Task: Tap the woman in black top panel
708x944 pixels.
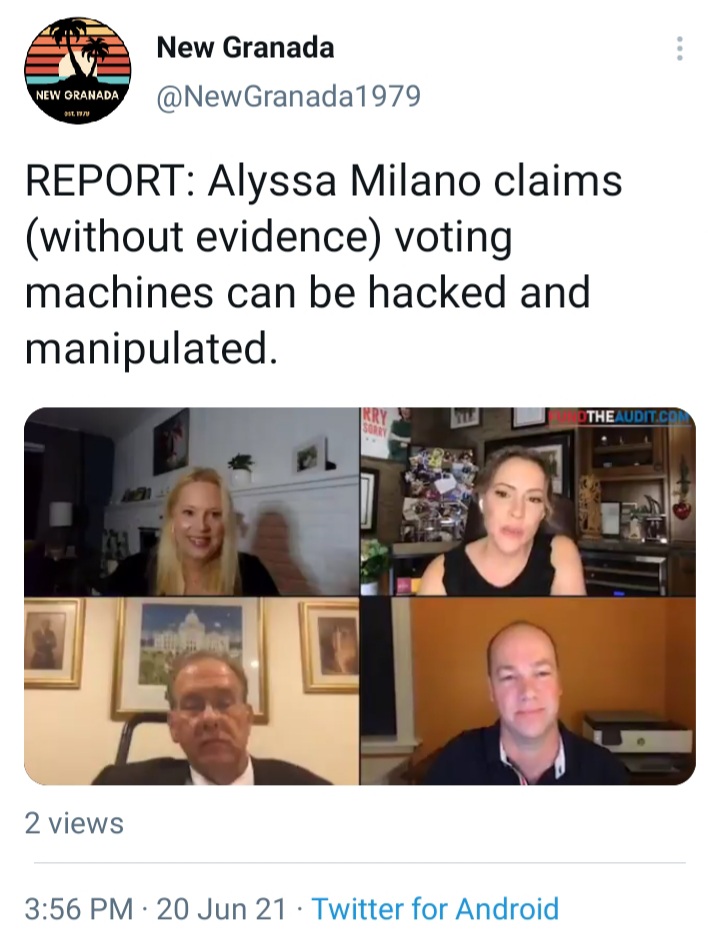Action: [528, 502]
